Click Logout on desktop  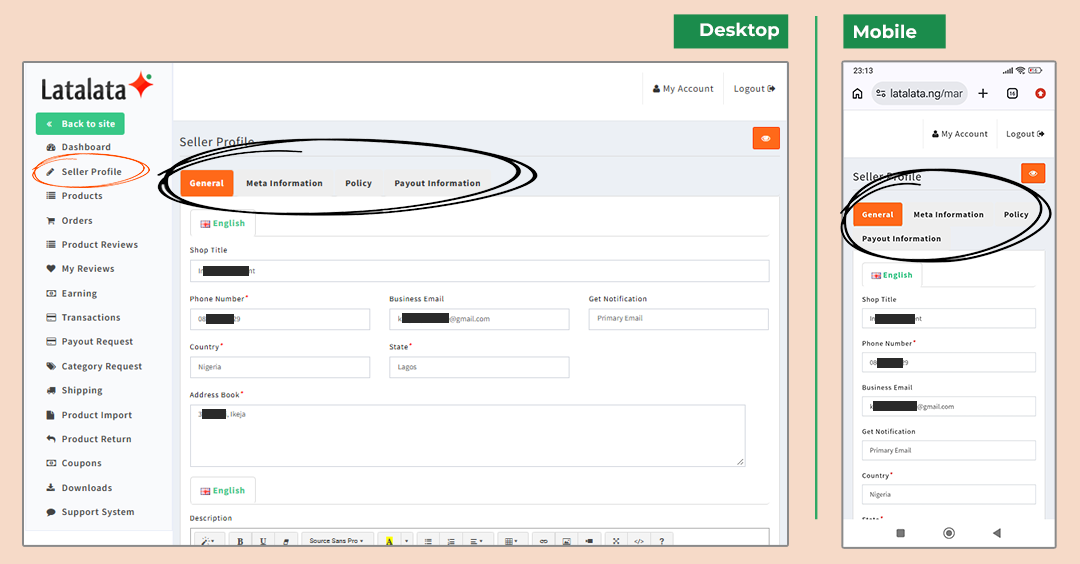(754, 89)
